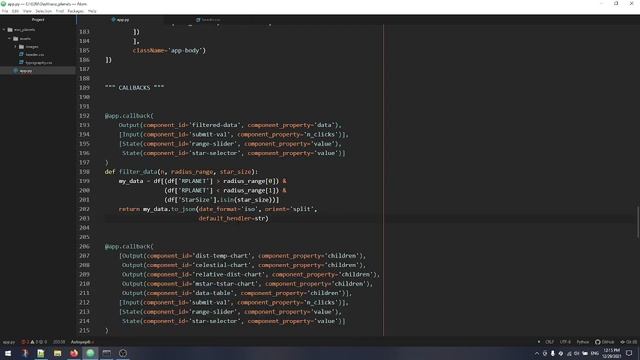Click line number 198 in the gutter
This screenshot has width=640, height=360.
click(x=84, y=171)
